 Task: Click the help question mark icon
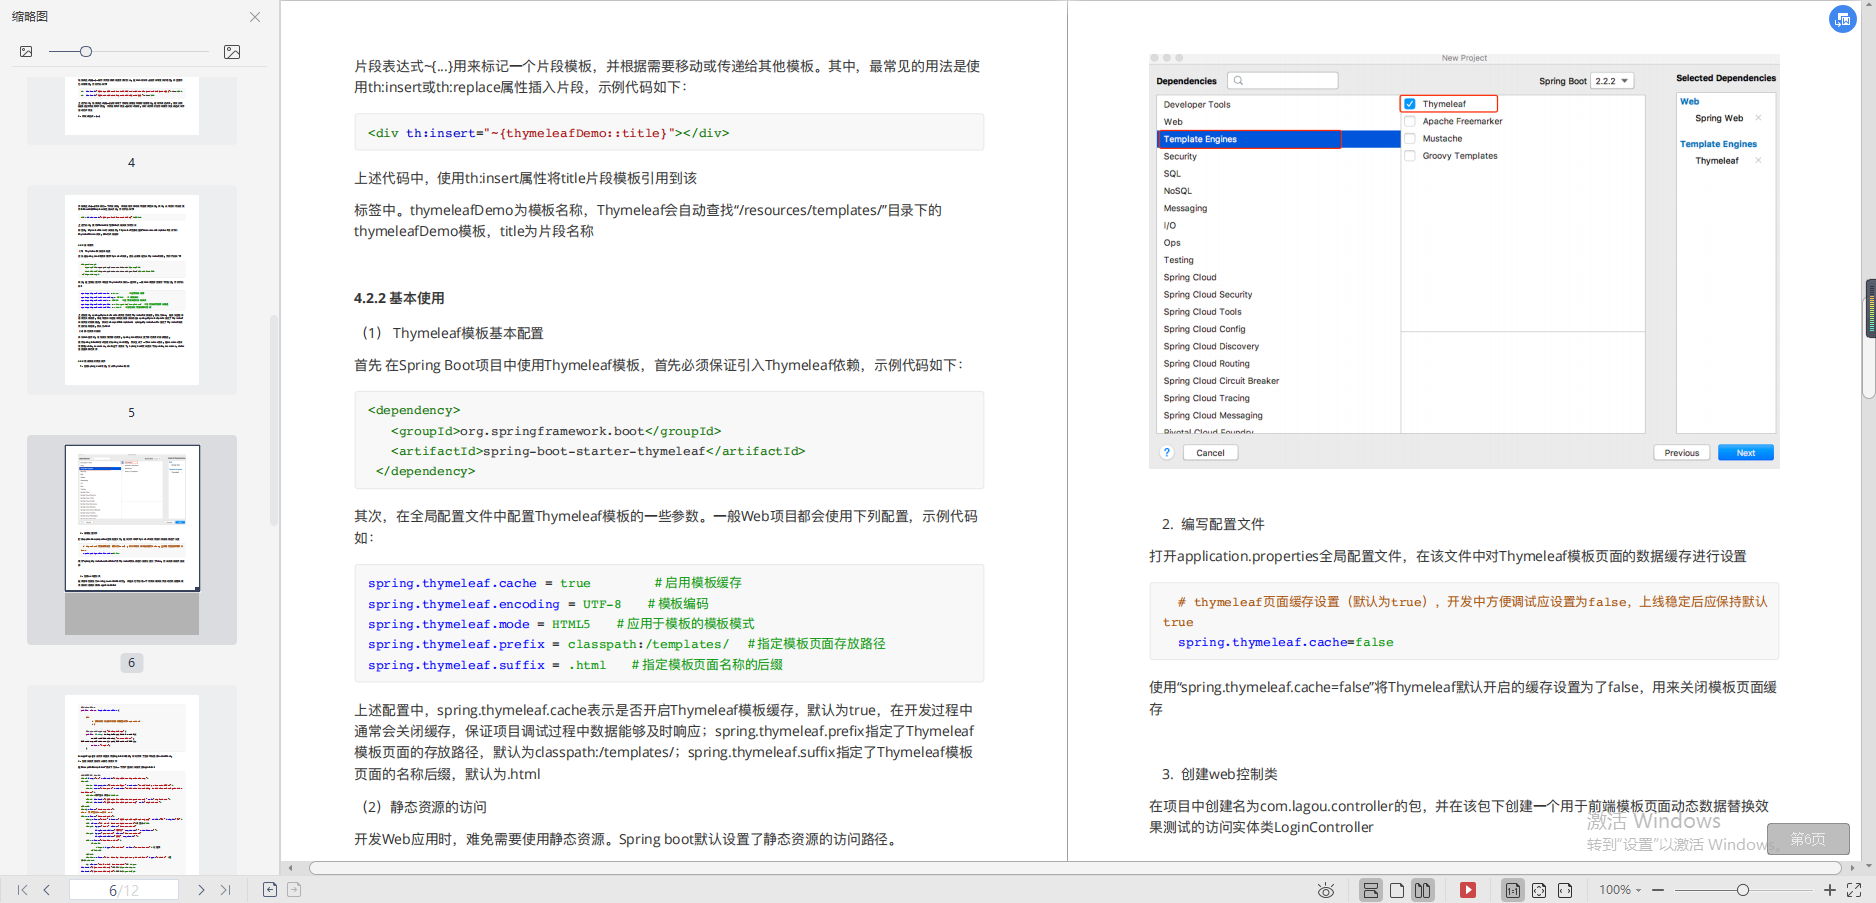(x=1166, y=453)
